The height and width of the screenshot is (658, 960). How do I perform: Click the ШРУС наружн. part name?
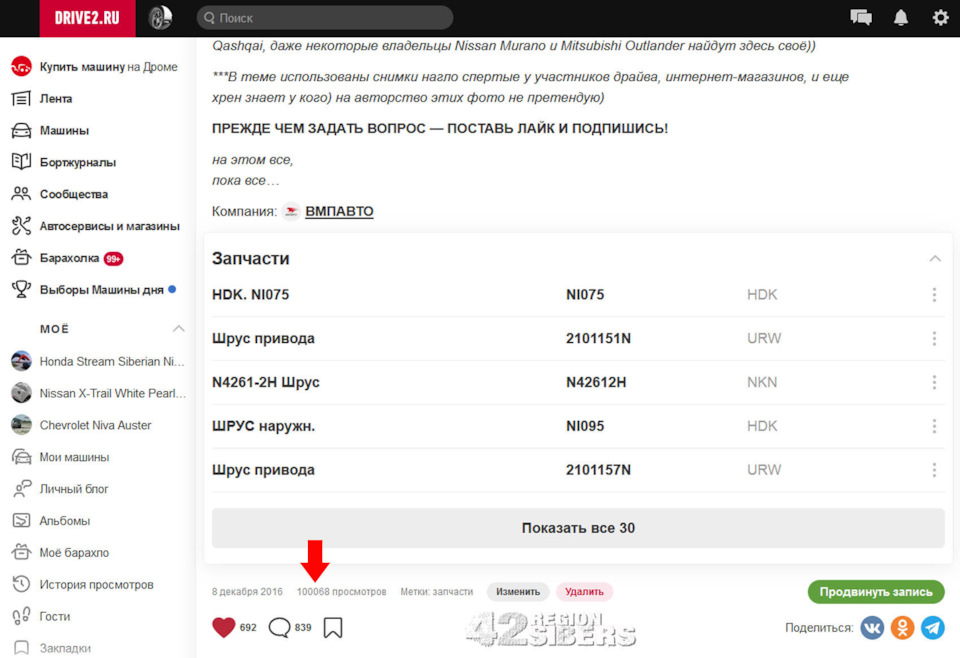coord(263,426)
